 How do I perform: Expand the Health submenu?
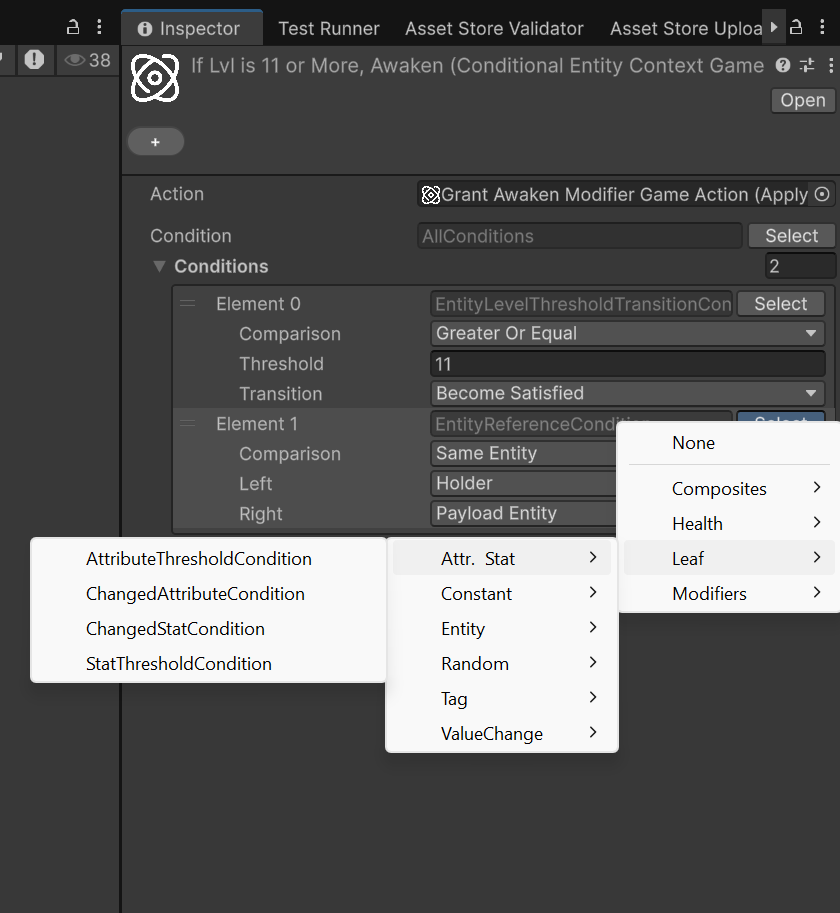729,523
